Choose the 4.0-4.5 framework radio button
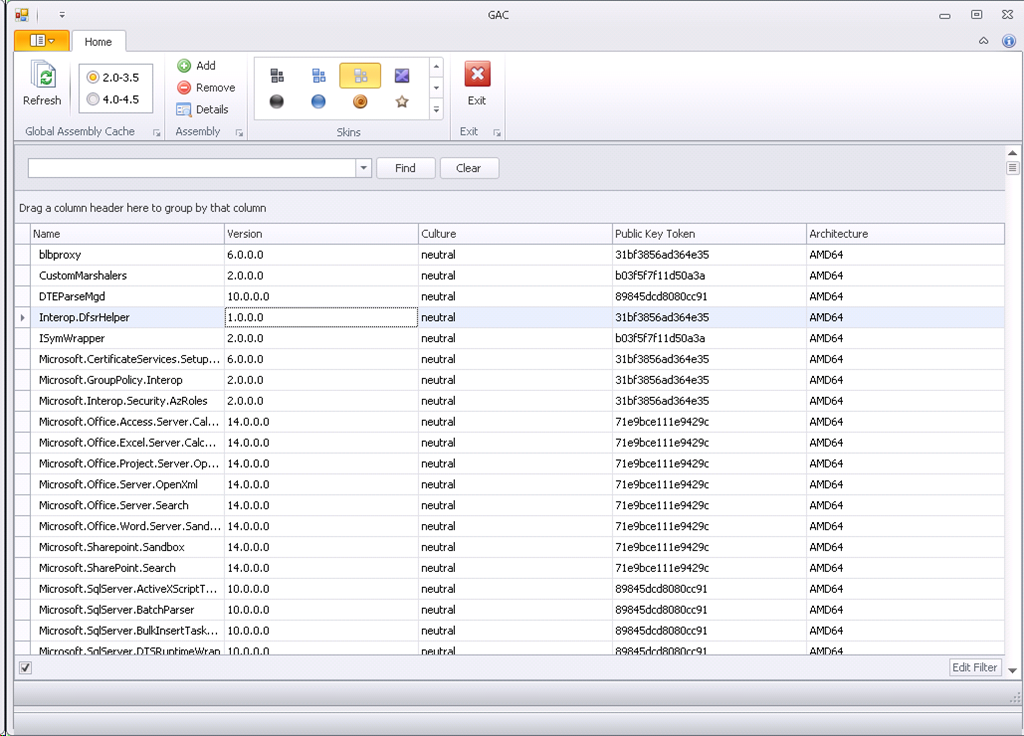 click(93, 99)
